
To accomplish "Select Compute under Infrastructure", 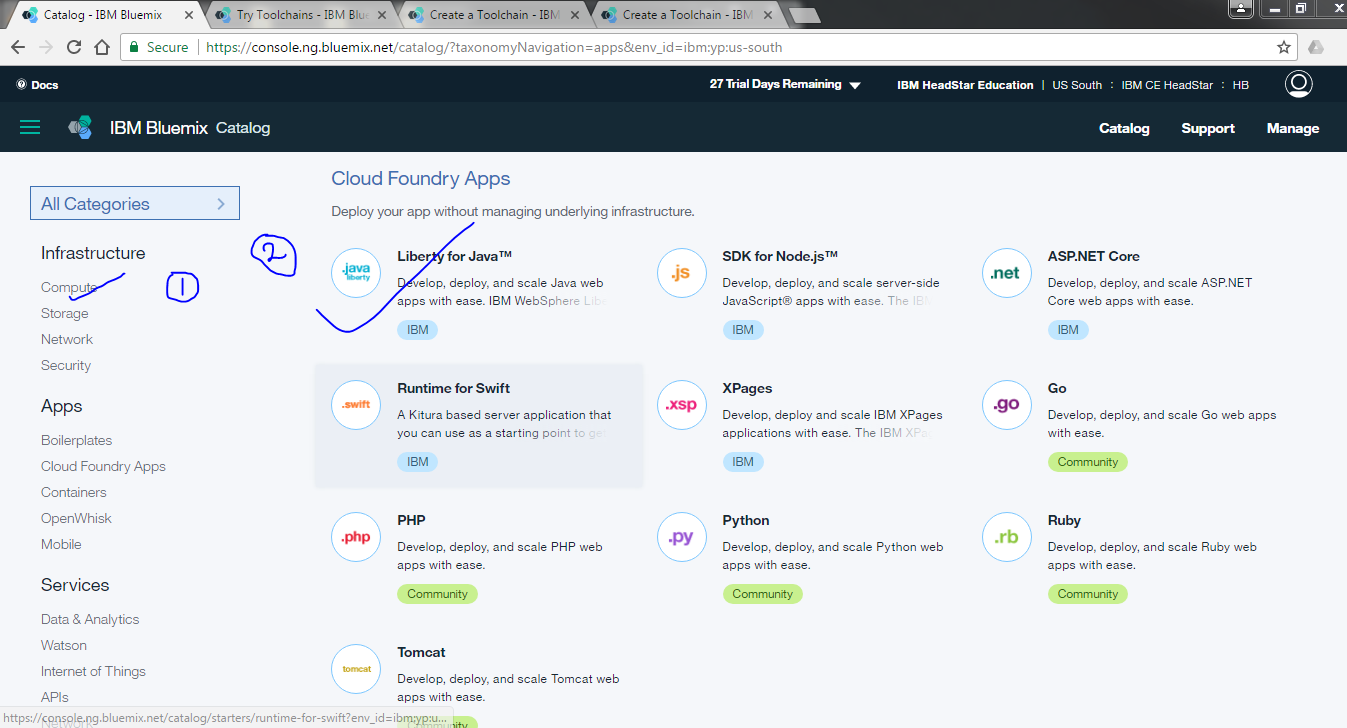I will [x=69, y=287].
